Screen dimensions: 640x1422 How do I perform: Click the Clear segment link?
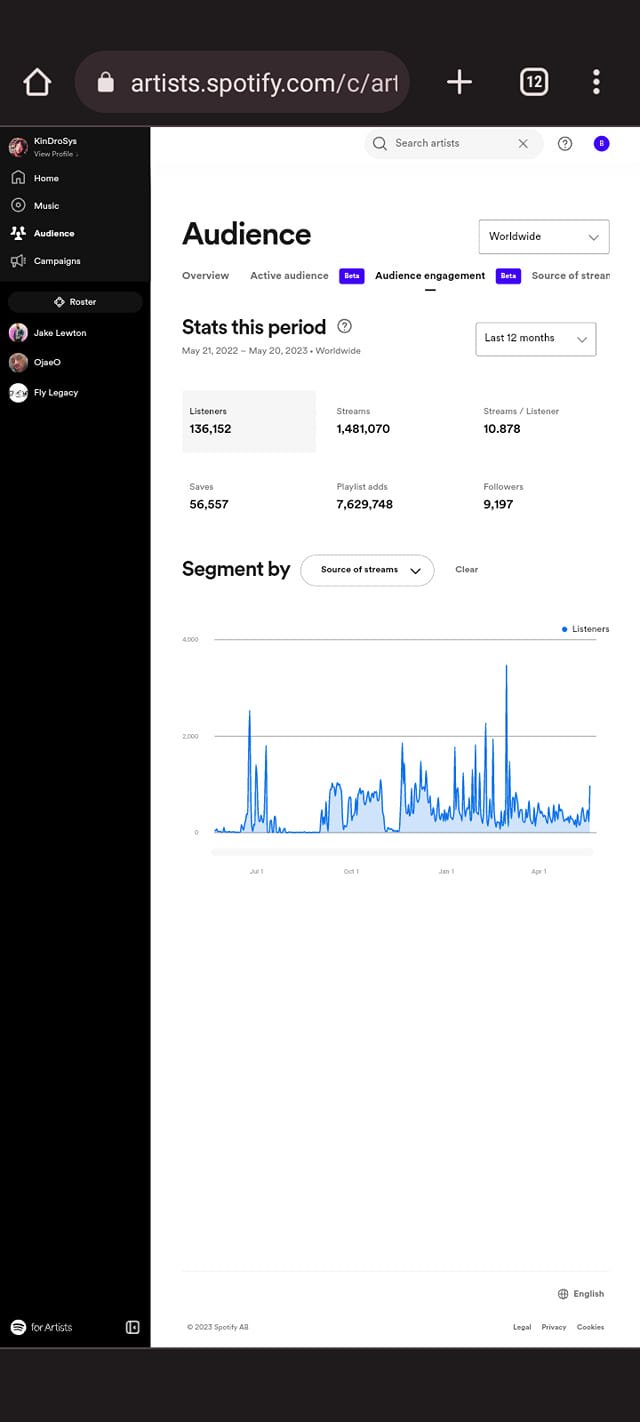click(466, 570)
